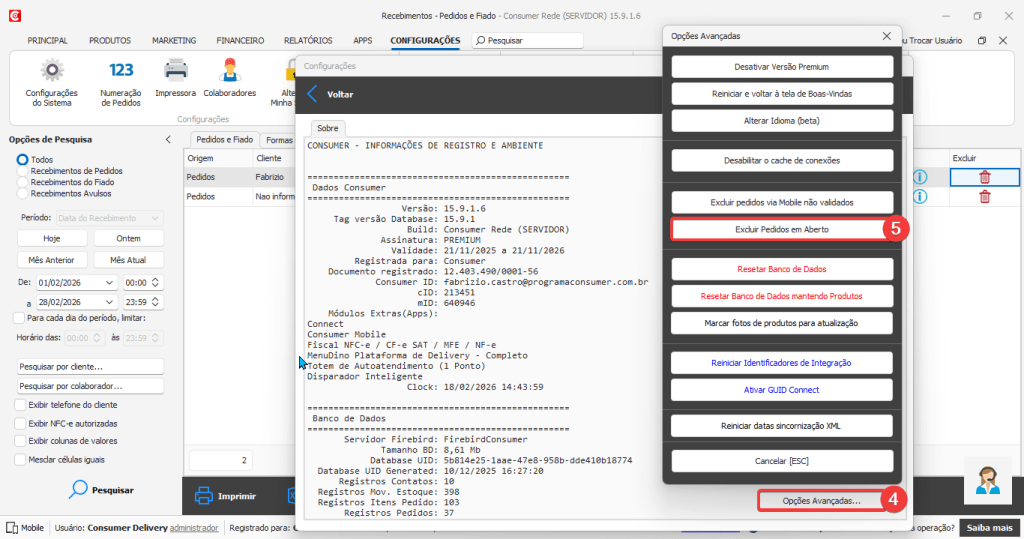Open the Impressora printer icon
Image resolution: width=1024 pixels, height=539 pixels.
click(x=176, y=69)
